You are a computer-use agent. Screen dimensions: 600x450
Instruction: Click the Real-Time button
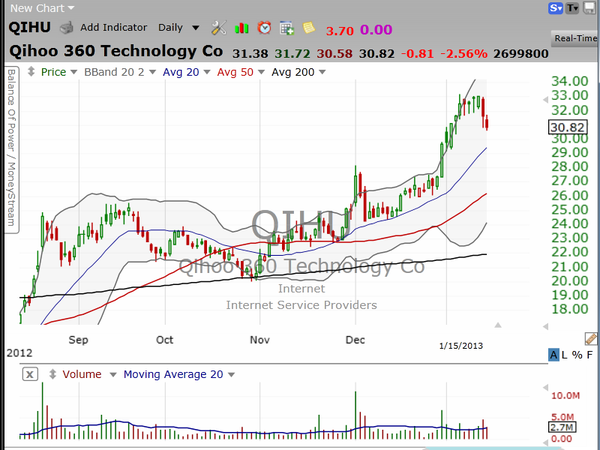(575, 38)
